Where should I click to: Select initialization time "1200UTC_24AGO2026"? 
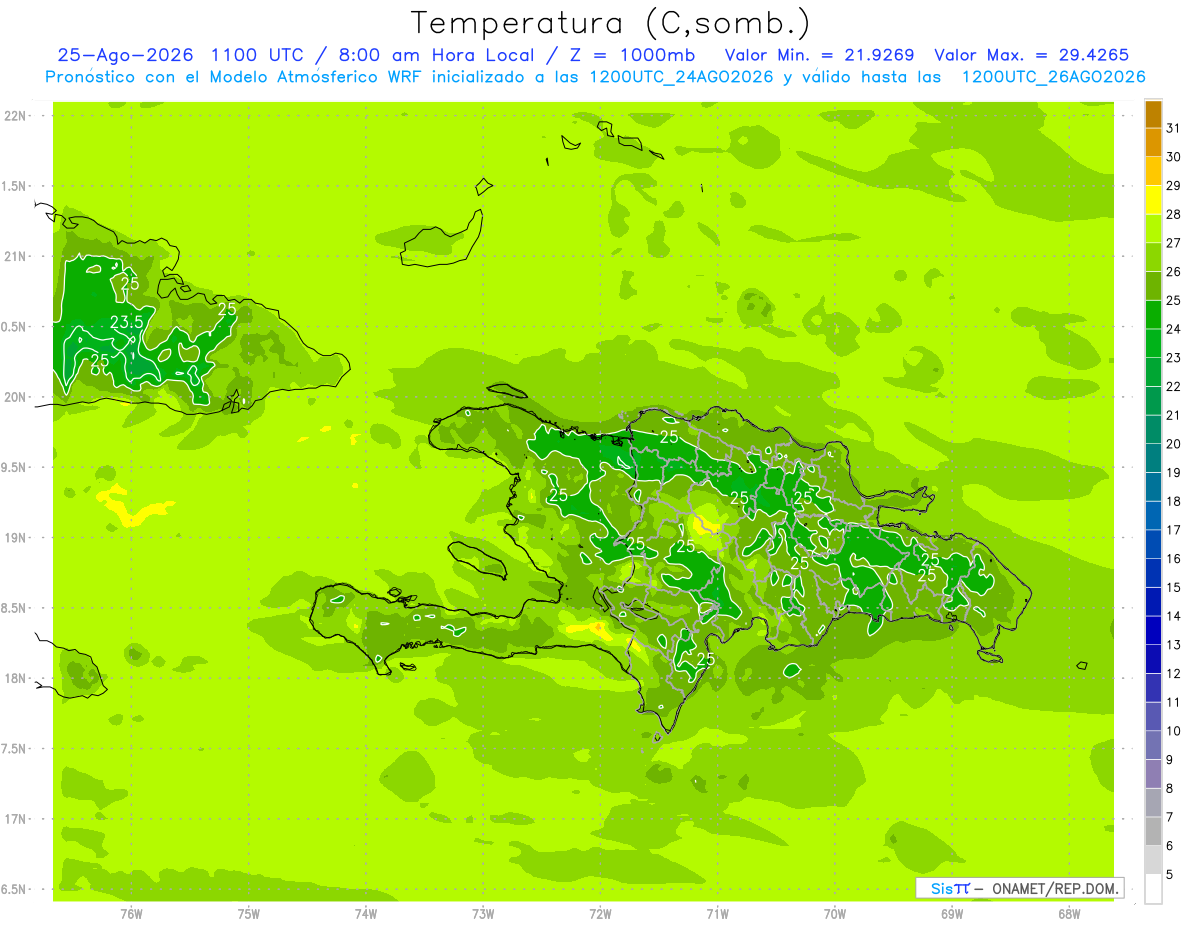[681, 77]
